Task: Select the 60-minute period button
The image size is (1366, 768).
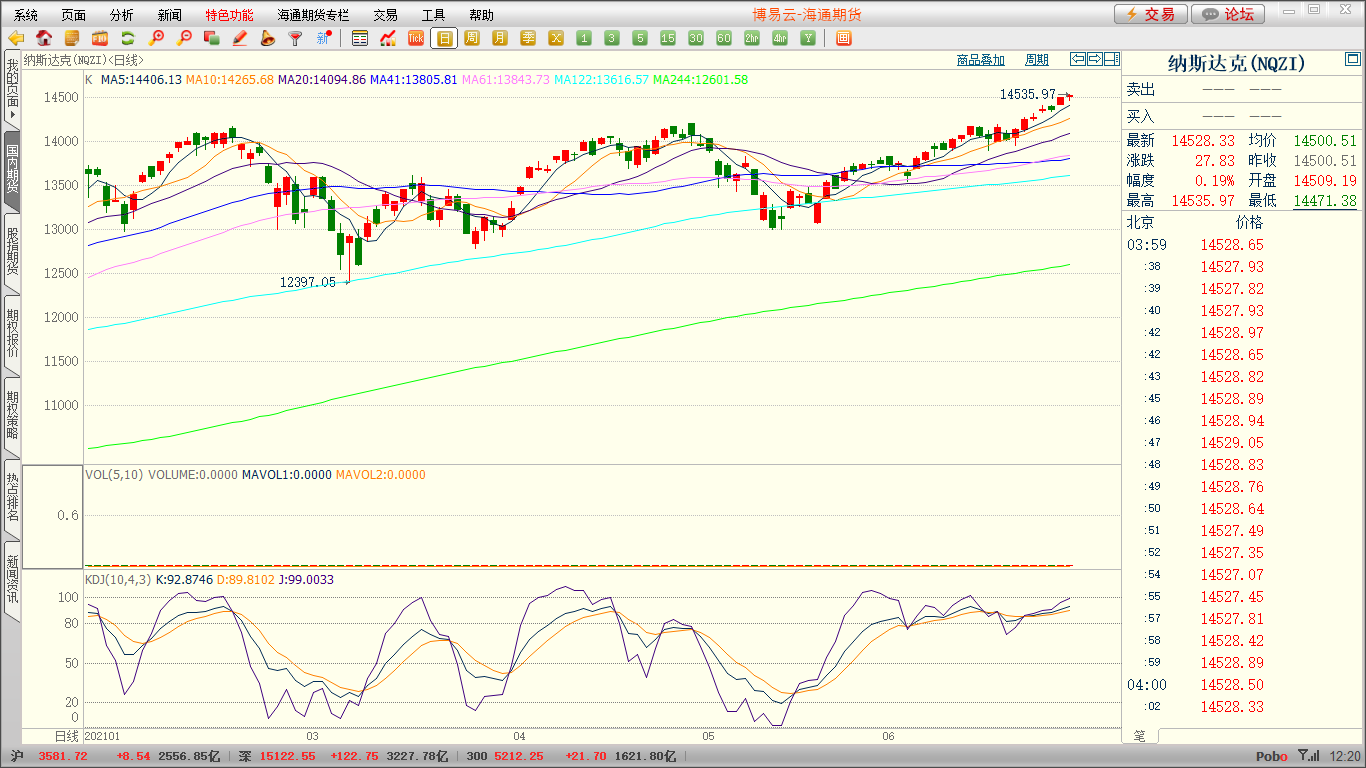Action: tap(724, 39)
